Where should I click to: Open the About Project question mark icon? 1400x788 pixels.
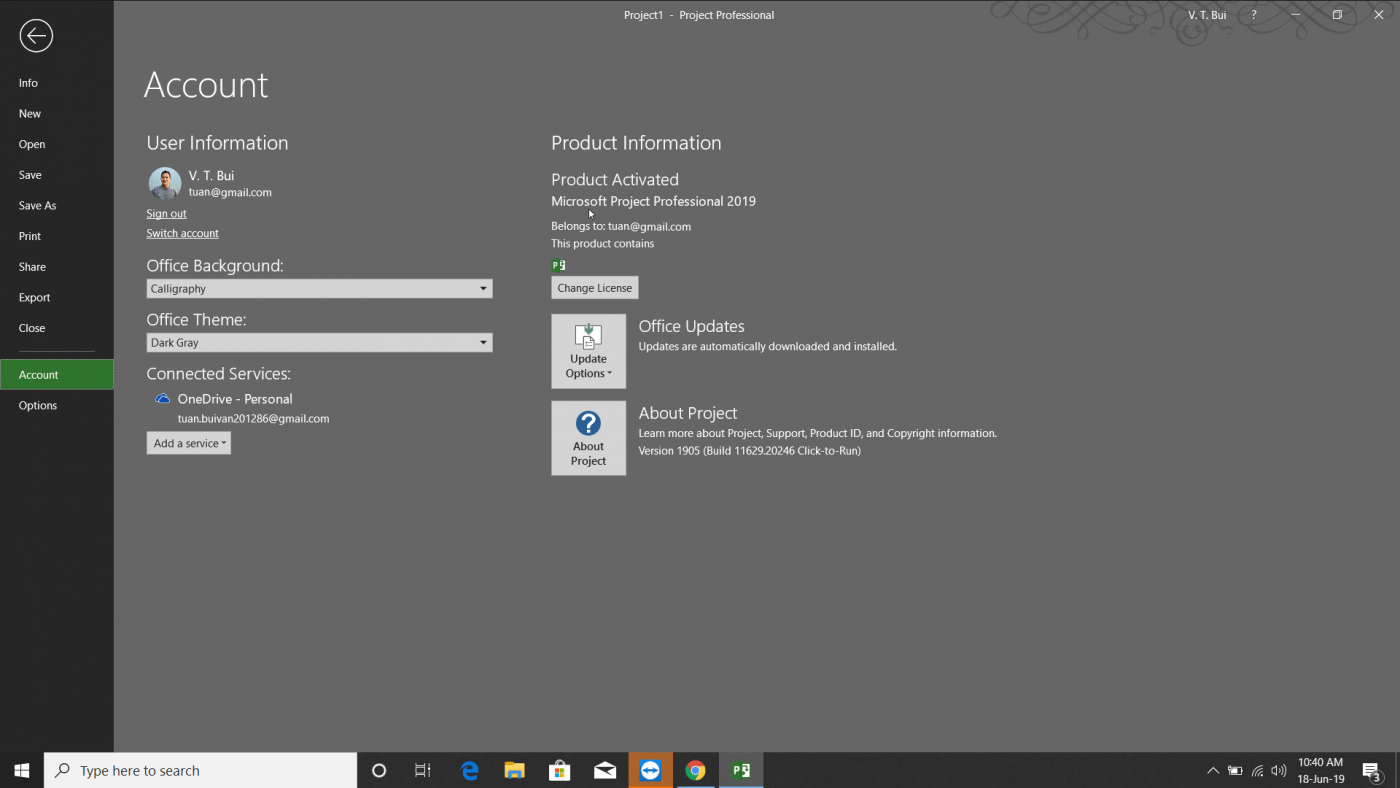click(x=588, y=424)
